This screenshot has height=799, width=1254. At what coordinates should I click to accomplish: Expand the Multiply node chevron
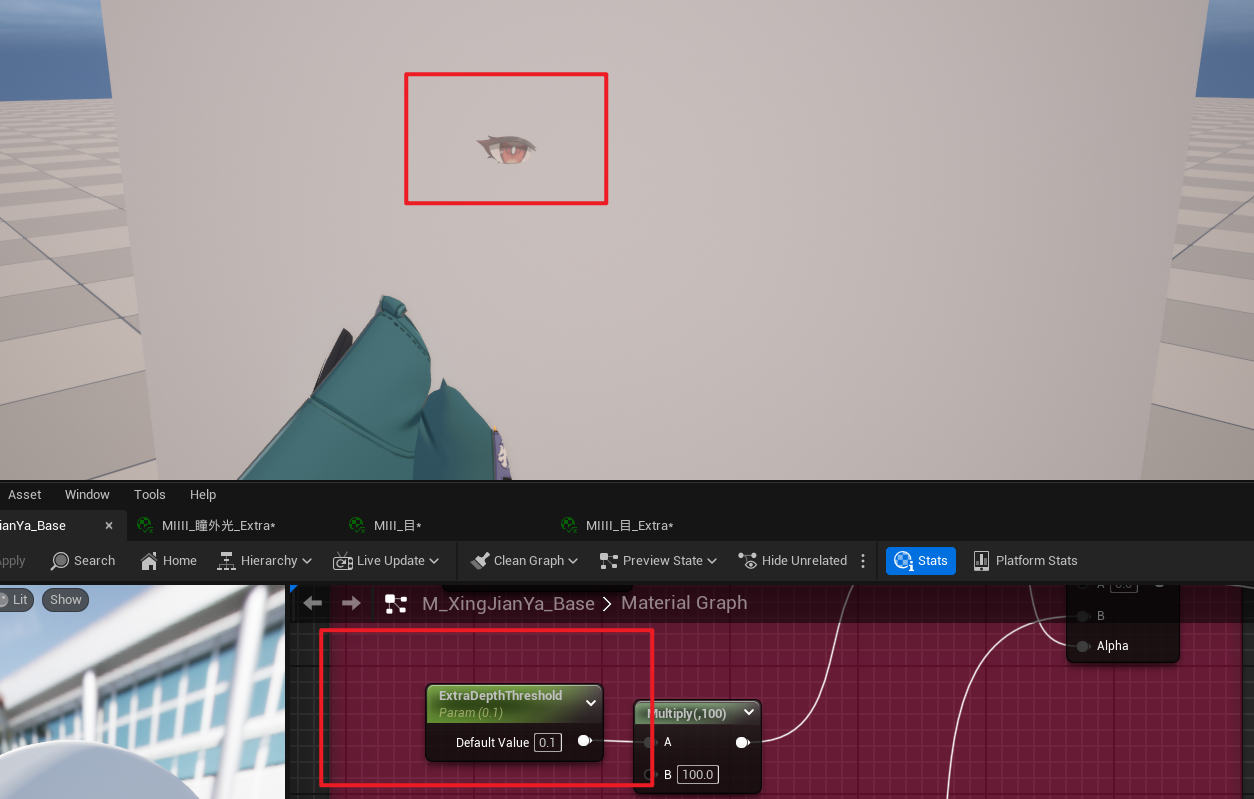[x=748, y=713]
